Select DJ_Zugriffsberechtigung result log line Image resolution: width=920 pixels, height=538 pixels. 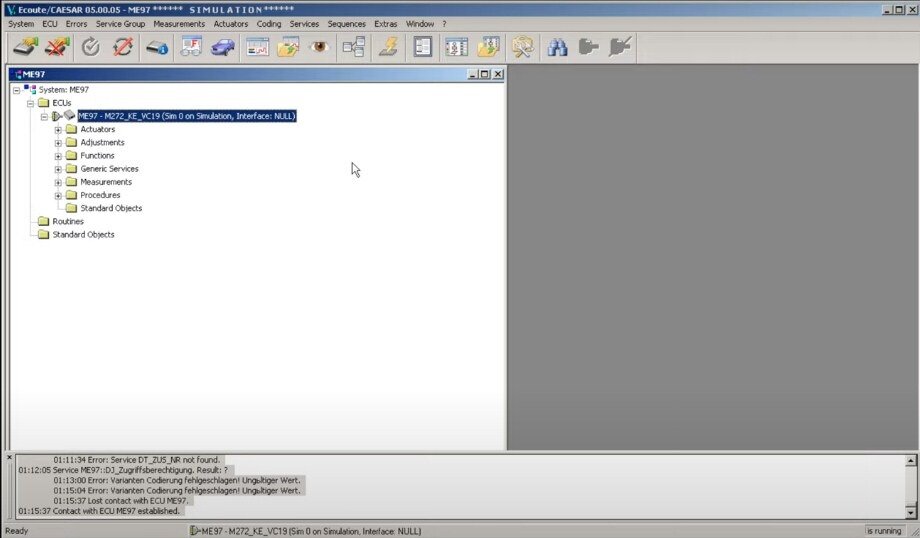coord(123,470)
